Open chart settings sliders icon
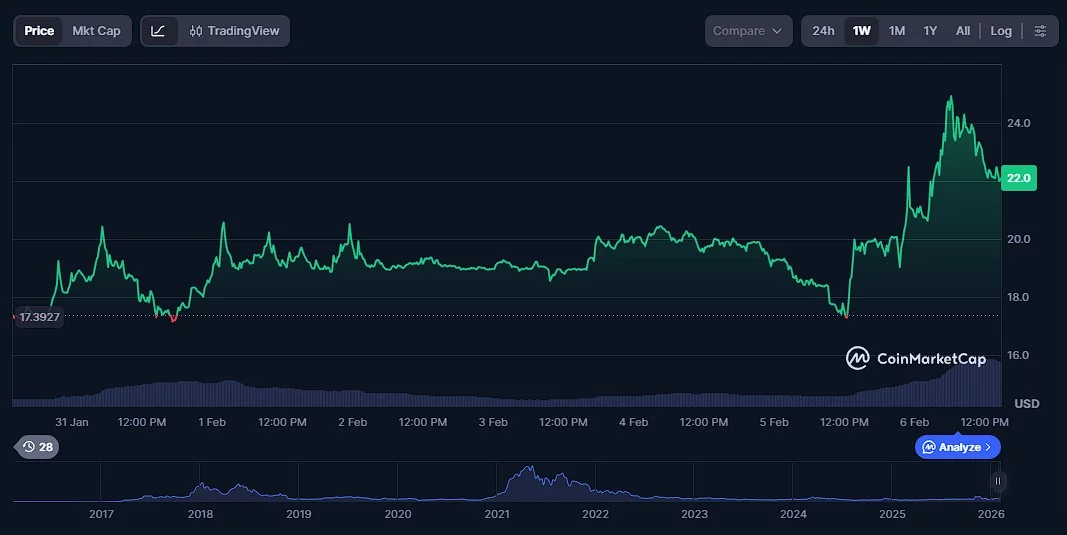1067x535 pixels. click(x=1040, y=31)
